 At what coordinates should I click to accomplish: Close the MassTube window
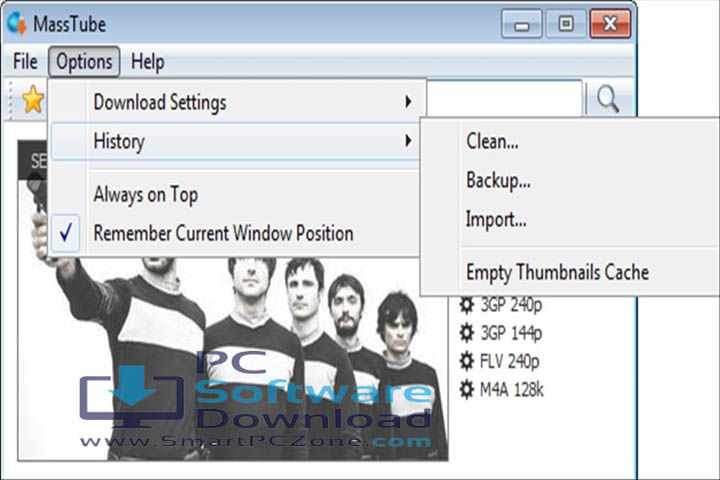[x=611, y=24]
